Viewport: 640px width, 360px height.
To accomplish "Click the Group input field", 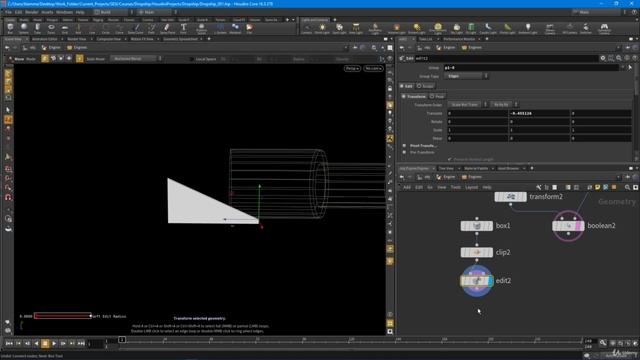I will coord(531,68).
